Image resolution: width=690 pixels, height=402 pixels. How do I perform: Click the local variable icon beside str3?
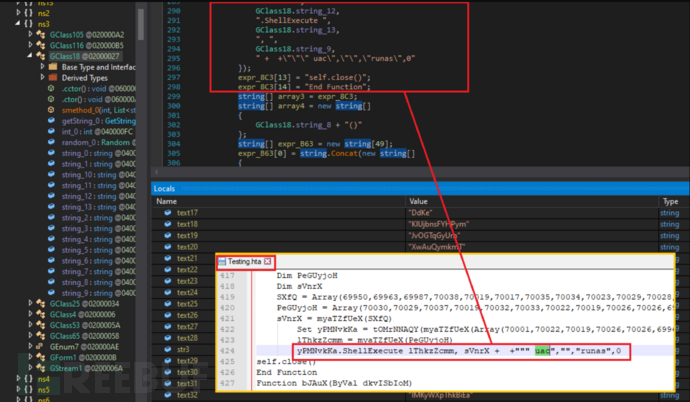tap(168, 349)
